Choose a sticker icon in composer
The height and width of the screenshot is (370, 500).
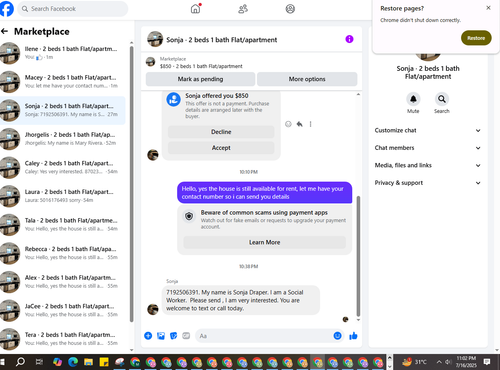point(174,336)
